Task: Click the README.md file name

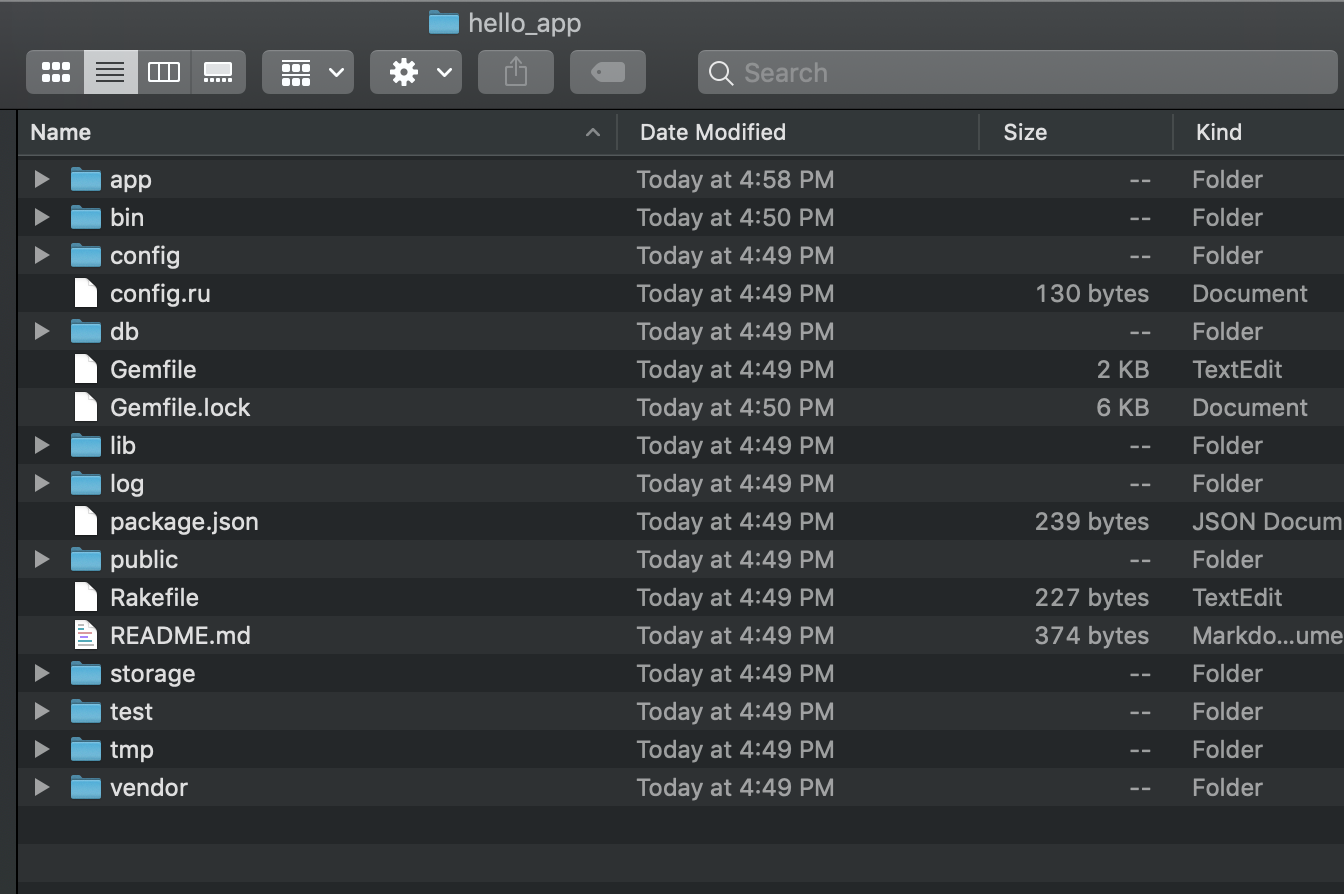Action: tap(180, 635)
